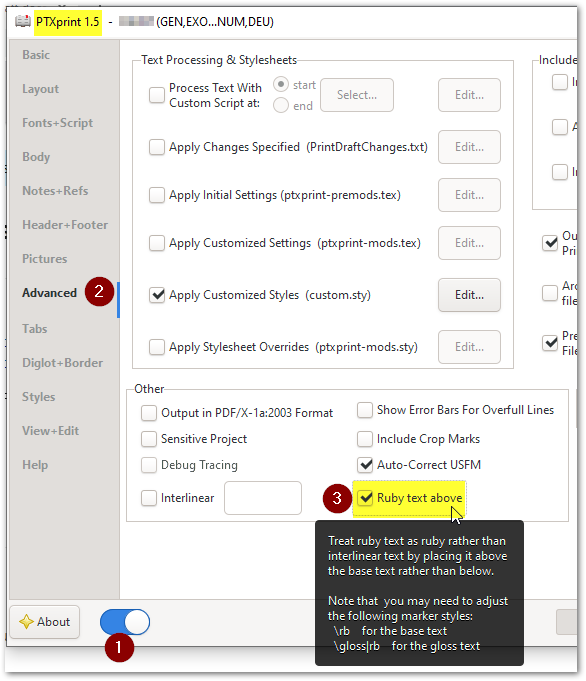The image size is (586, 681).
Task: Select the 'start' radio button
Action: 281,84
